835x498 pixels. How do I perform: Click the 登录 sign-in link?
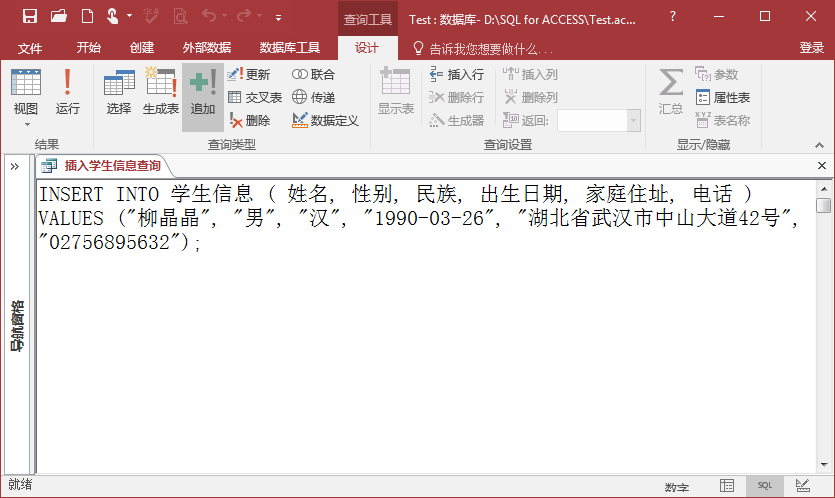(812, 48)
